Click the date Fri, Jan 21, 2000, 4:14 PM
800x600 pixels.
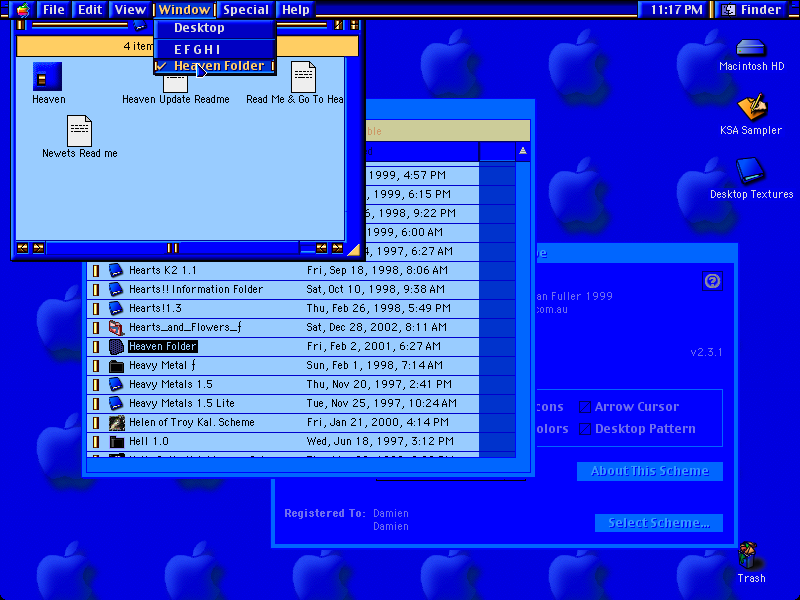pyautogui.click(x=378, y=422)
